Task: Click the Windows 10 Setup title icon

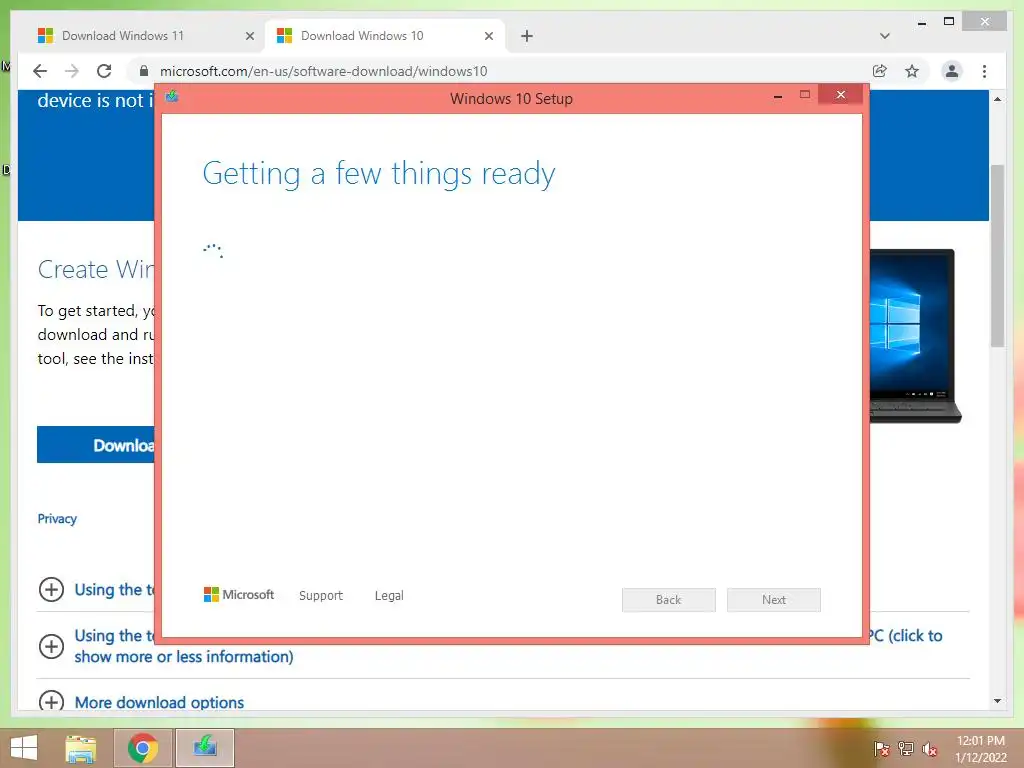Action: [172, 97]
